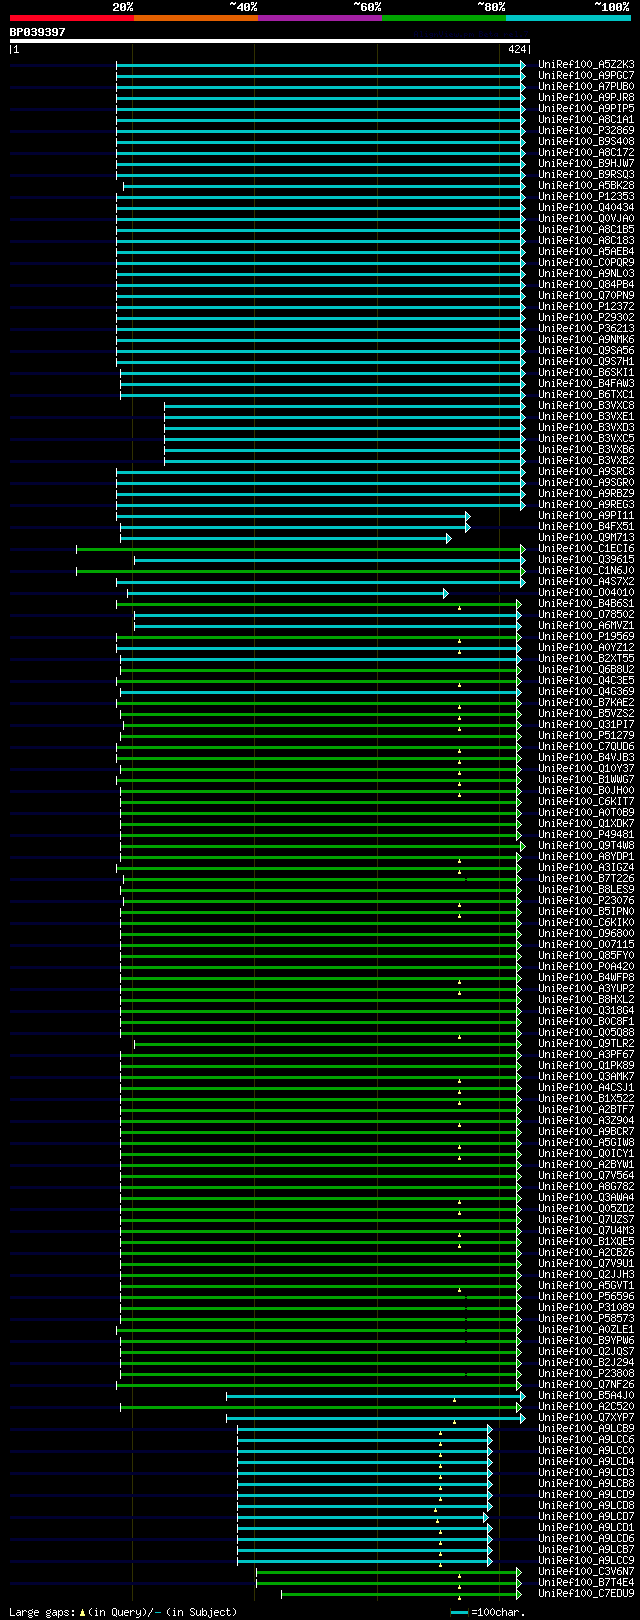Viewport: 640px width, 1620px height.
Task: Select label UniRef100_C1N6J0
Action: (x=586, y=571)
